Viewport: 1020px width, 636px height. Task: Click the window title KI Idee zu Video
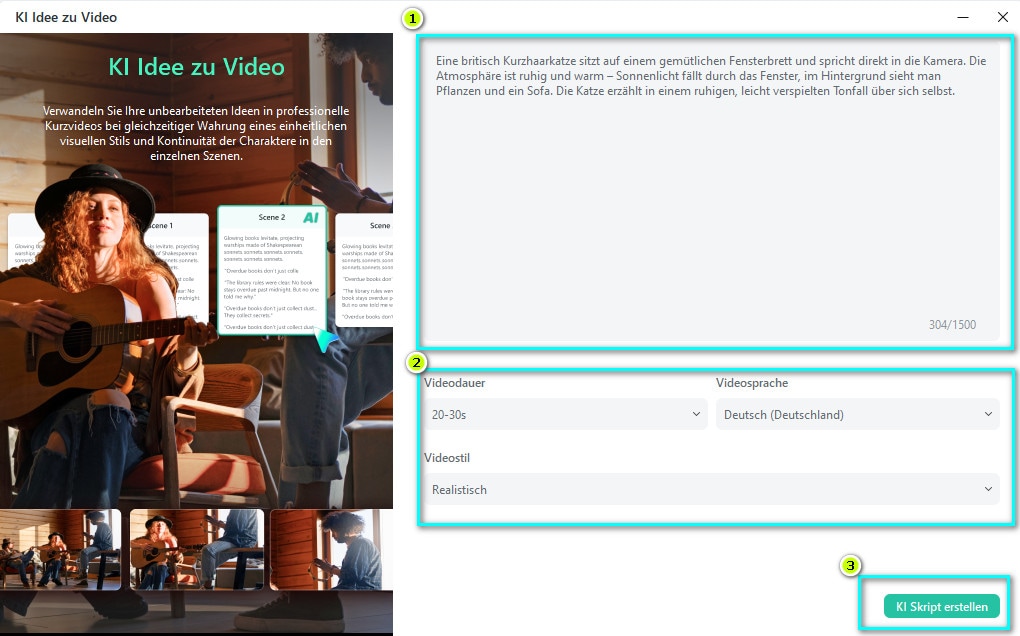[66, 18]
